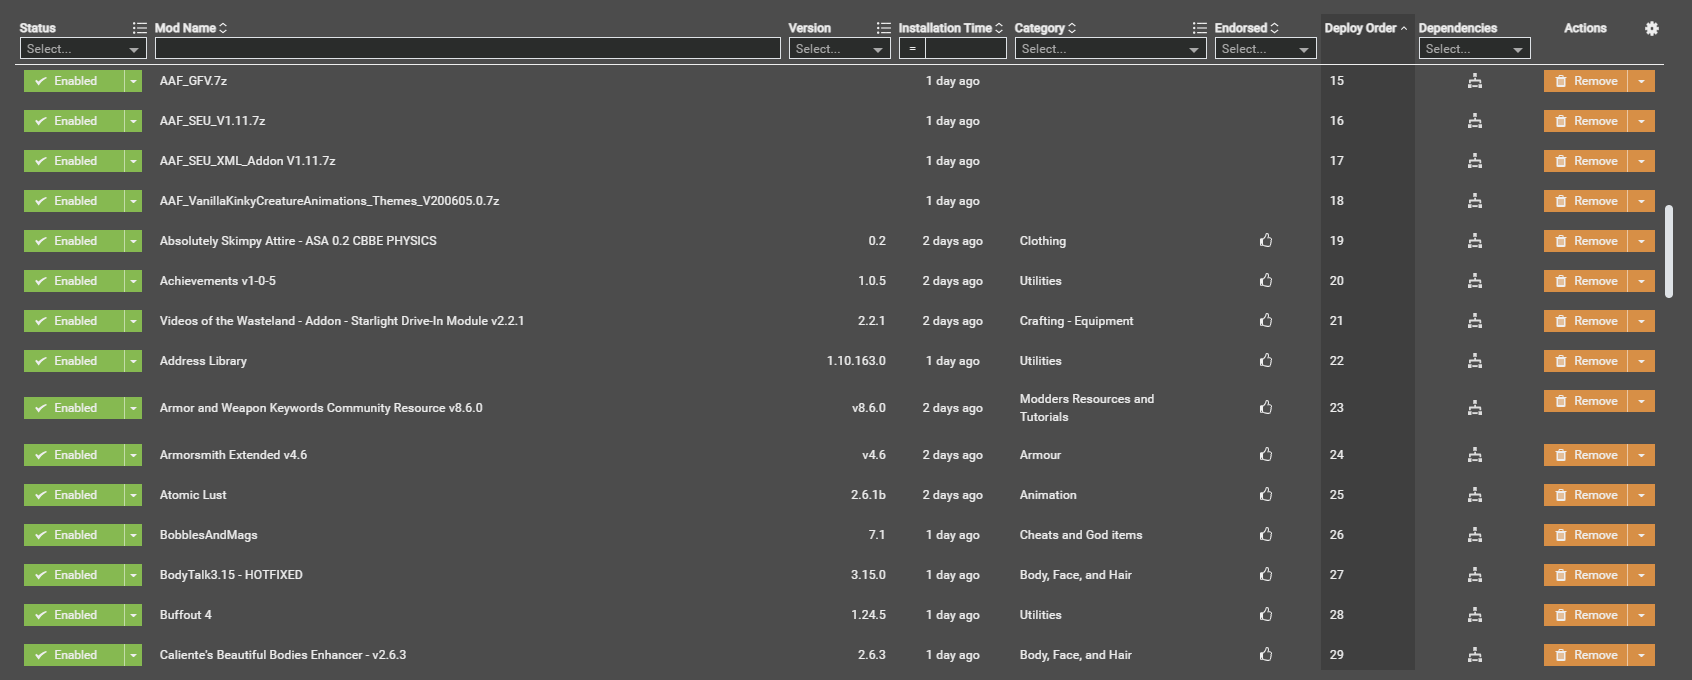Click the Mod Name filter text field
The height and width of the screenshot is (680, 1692).
point(467,48)
